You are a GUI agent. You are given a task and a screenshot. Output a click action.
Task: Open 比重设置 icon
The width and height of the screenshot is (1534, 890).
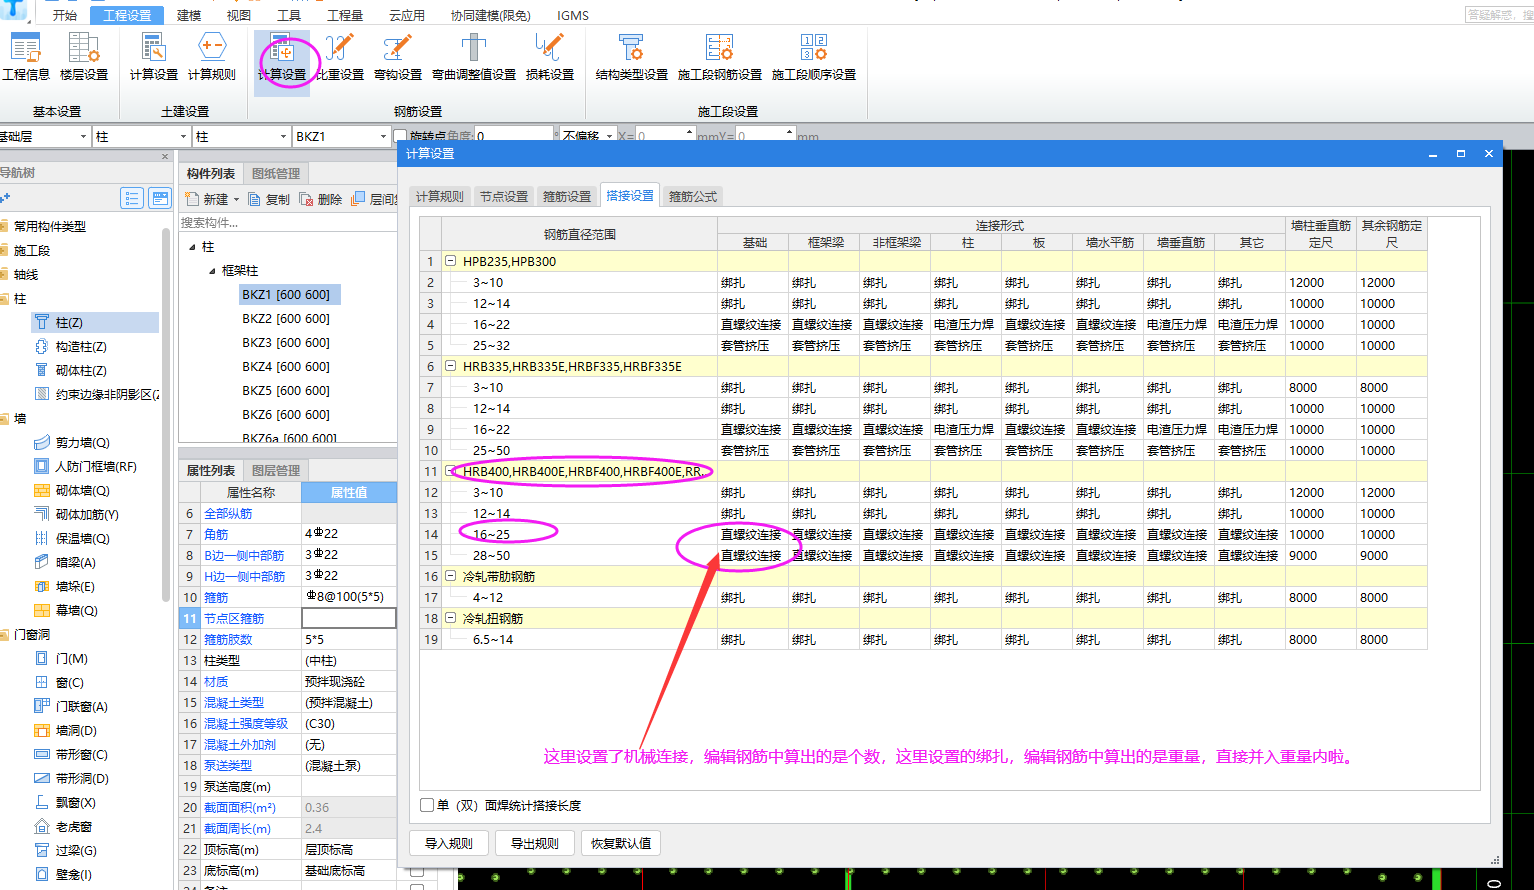340,56
